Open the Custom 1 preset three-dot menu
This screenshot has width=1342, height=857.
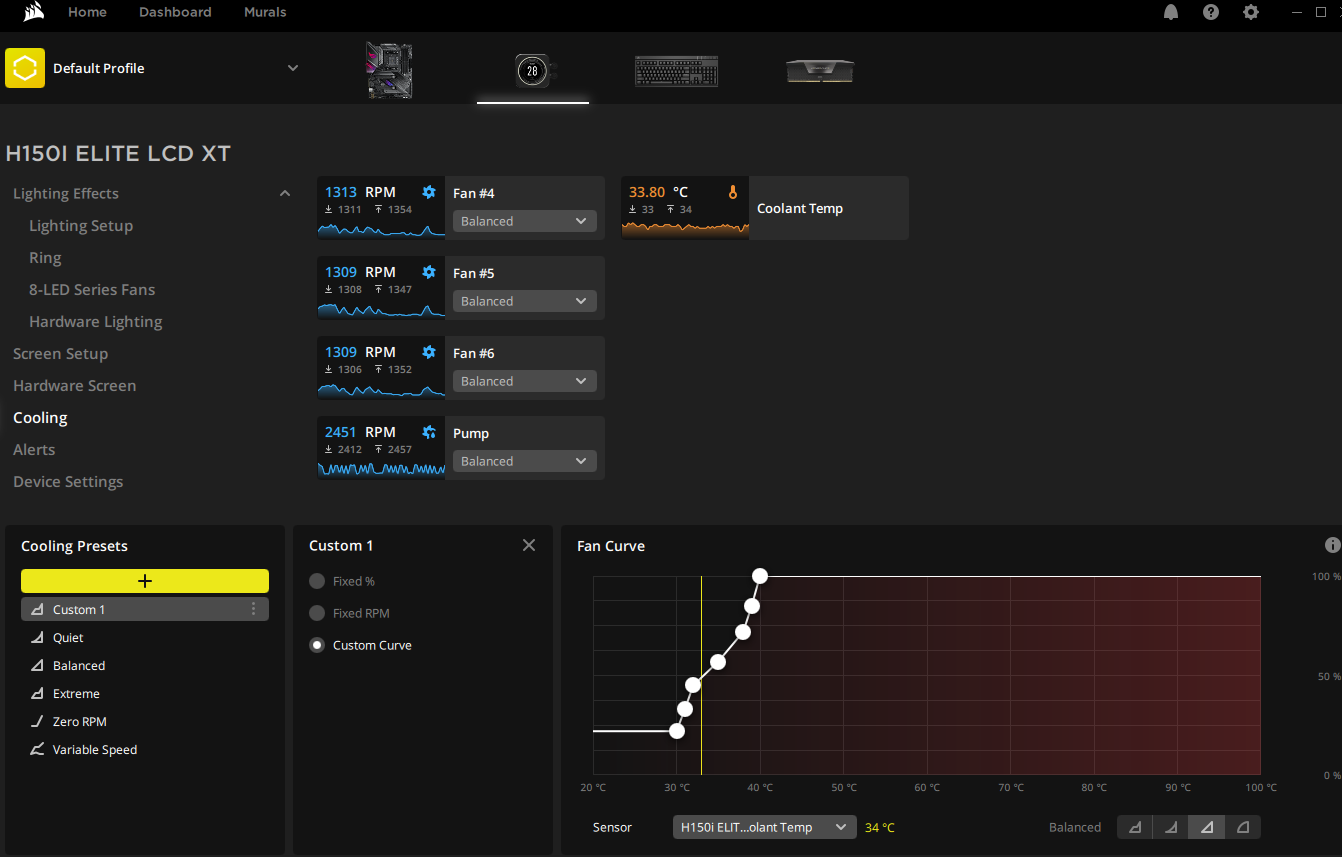click(x=253, y=609)
